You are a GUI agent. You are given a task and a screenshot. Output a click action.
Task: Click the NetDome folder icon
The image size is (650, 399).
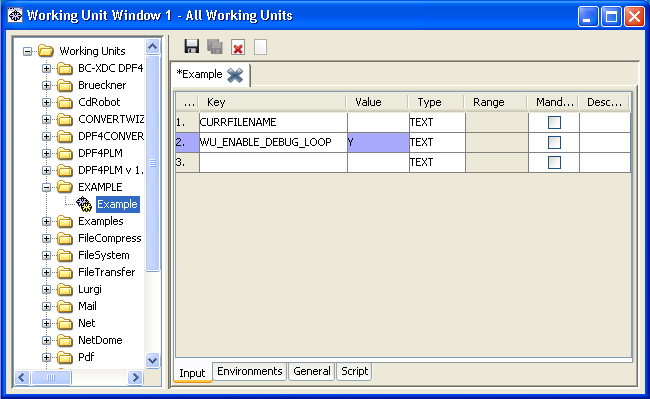click(x=65, y=340)
